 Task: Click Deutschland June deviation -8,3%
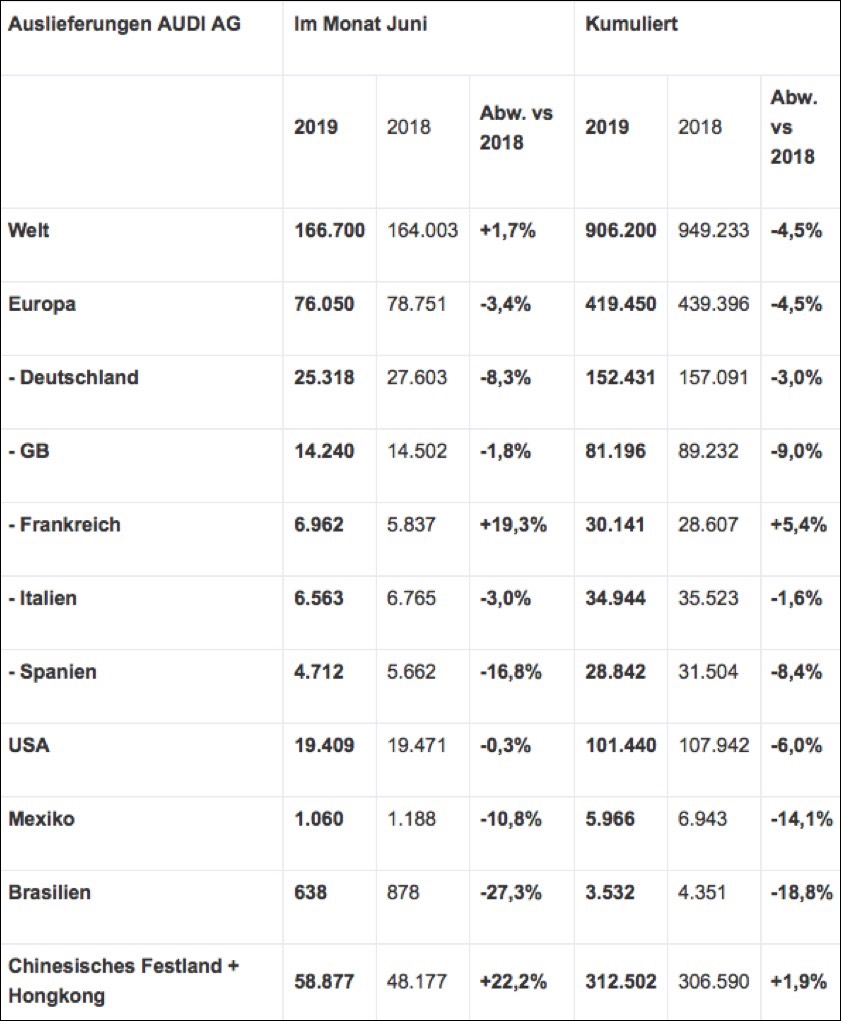(x=505, y=378)
